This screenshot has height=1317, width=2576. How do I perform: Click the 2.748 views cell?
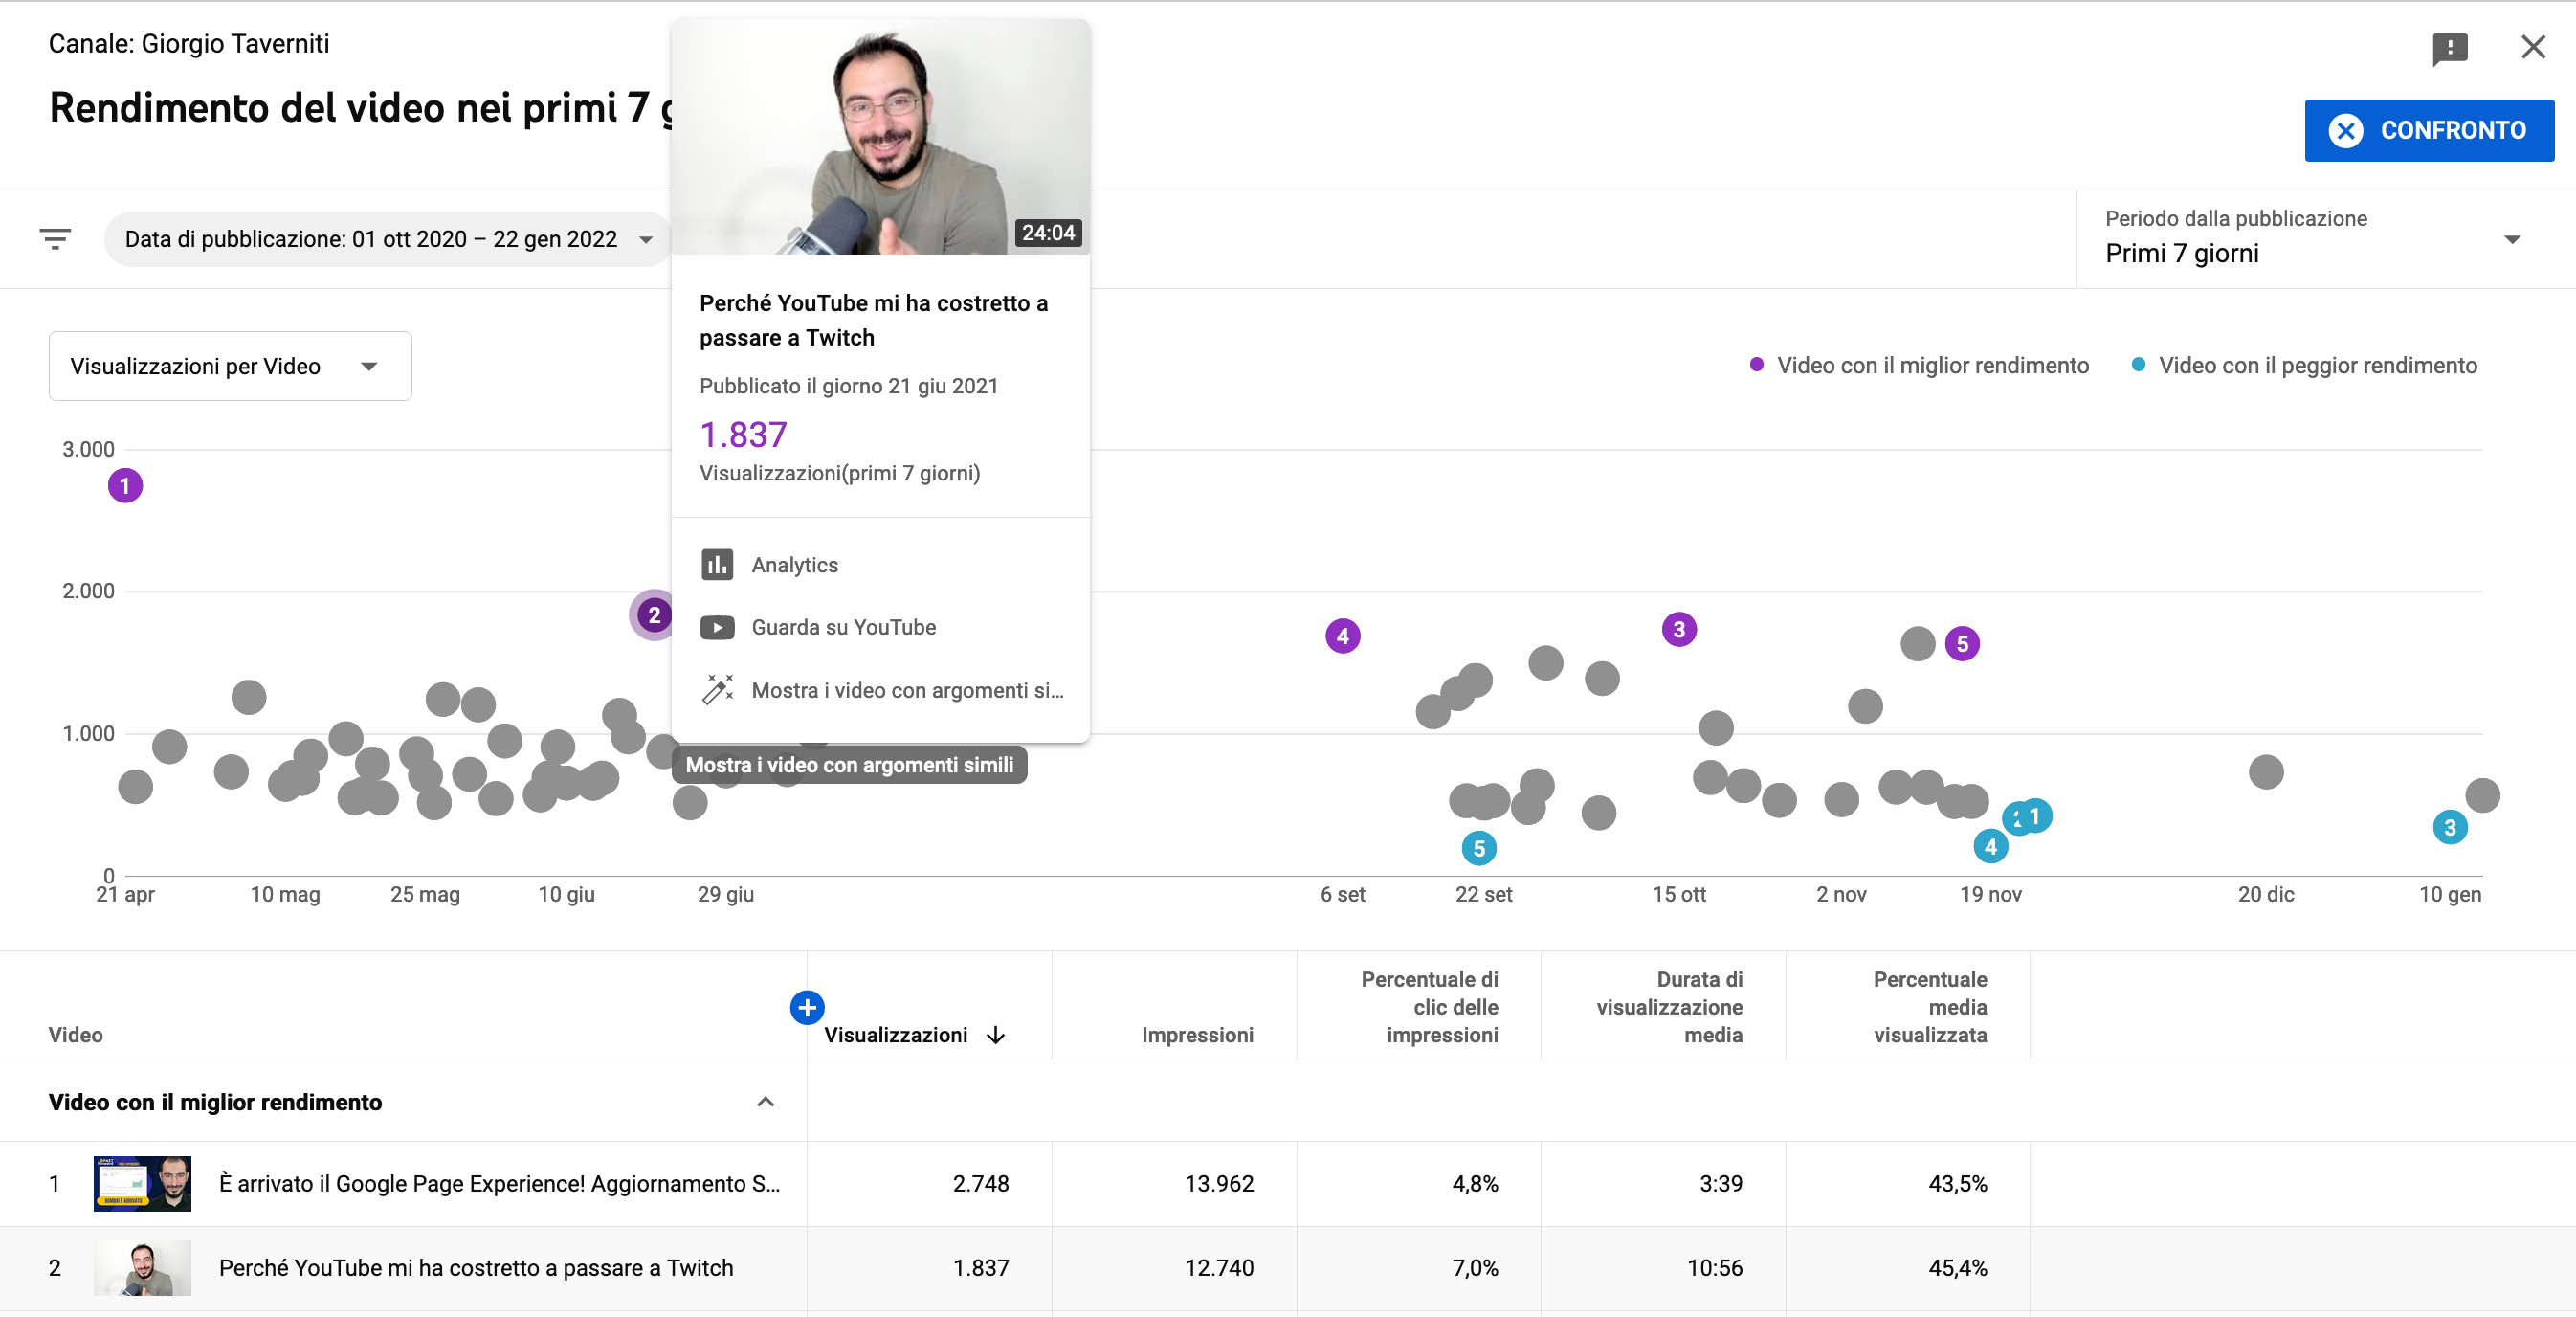tap(980, 1183)
